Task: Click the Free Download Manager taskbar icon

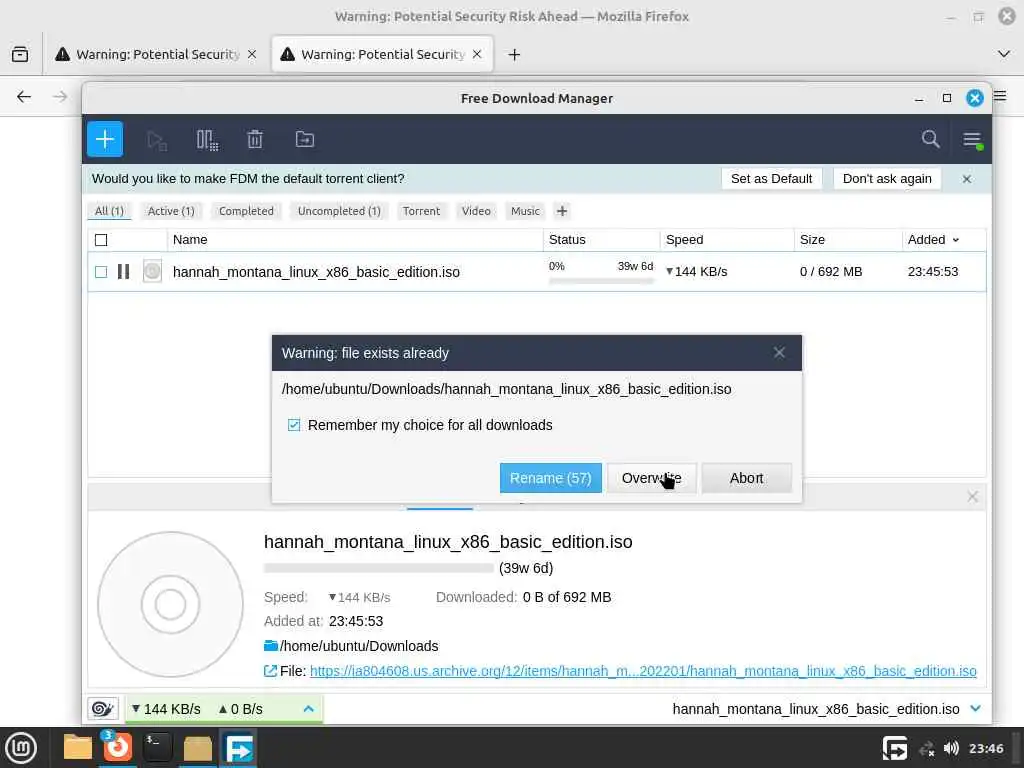Action: 238,748
